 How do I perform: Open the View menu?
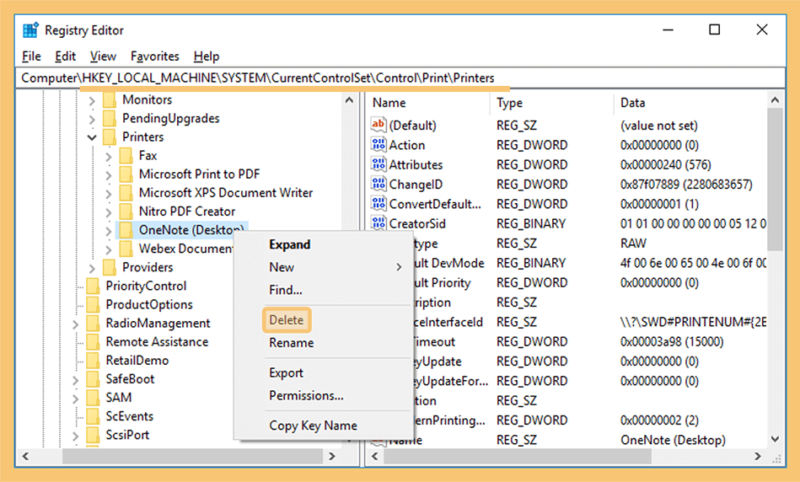(x=103, y=56)
